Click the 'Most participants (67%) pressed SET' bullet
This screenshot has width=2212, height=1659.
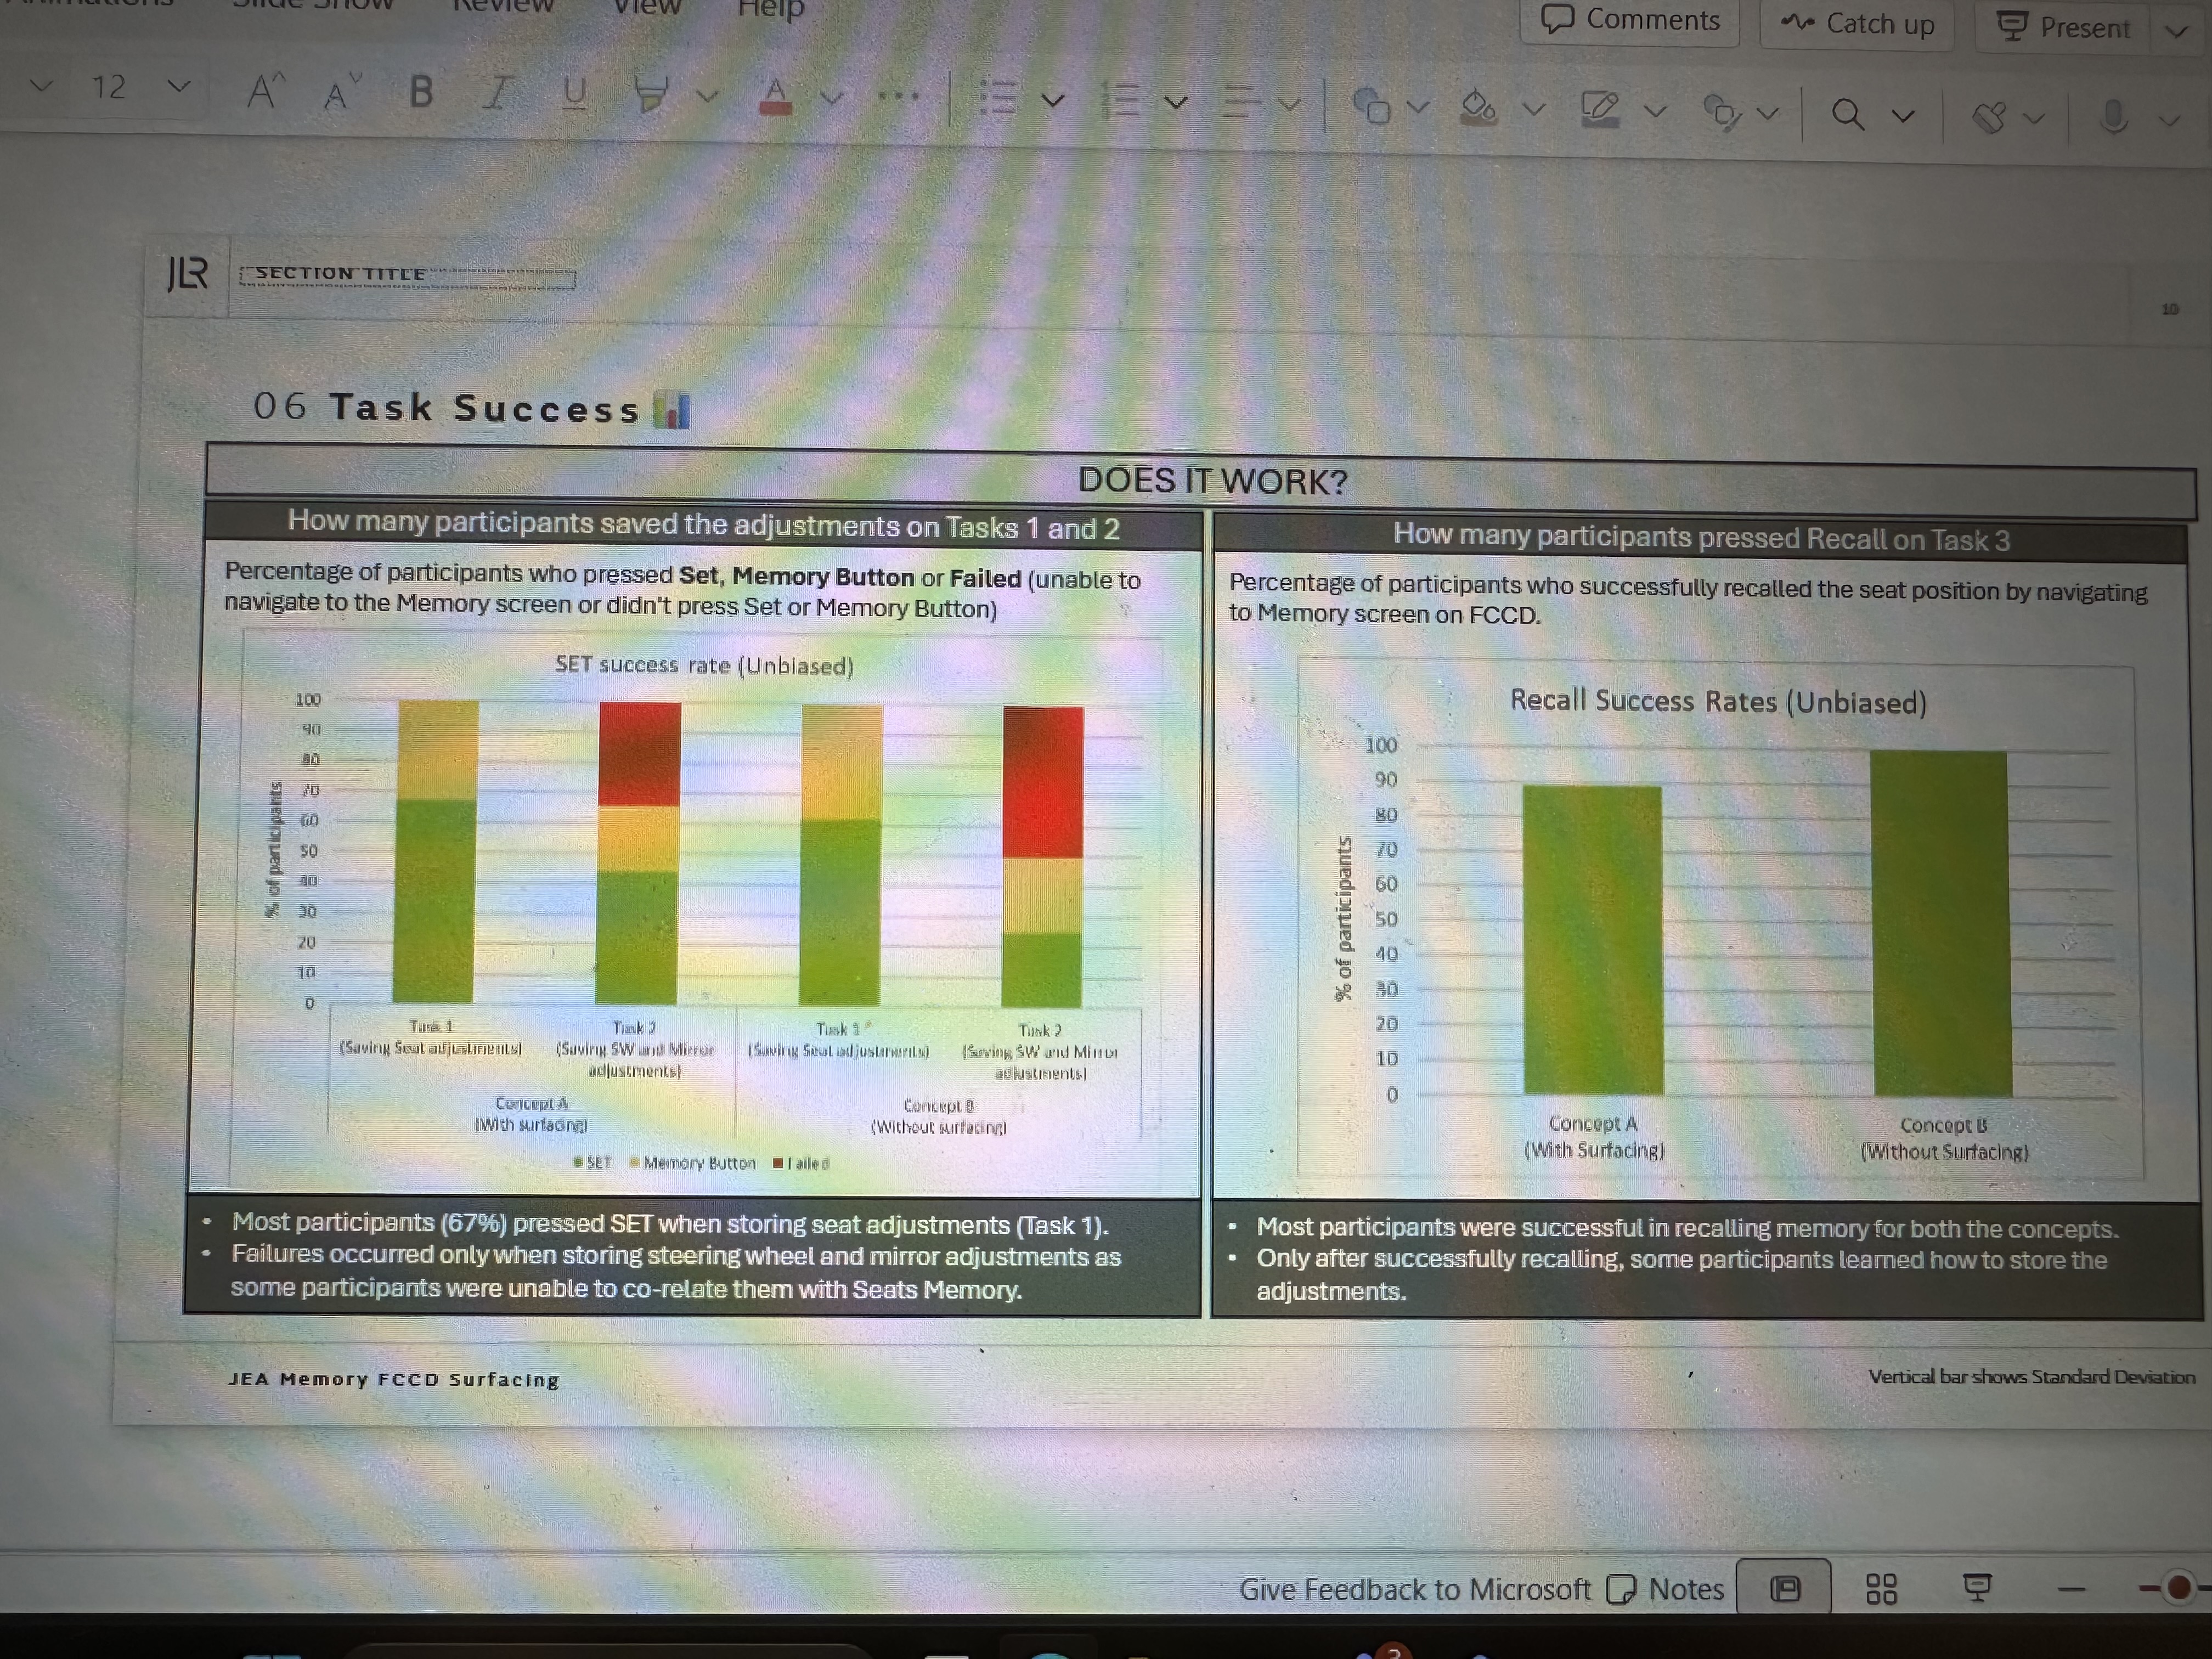pos(670,1224)
